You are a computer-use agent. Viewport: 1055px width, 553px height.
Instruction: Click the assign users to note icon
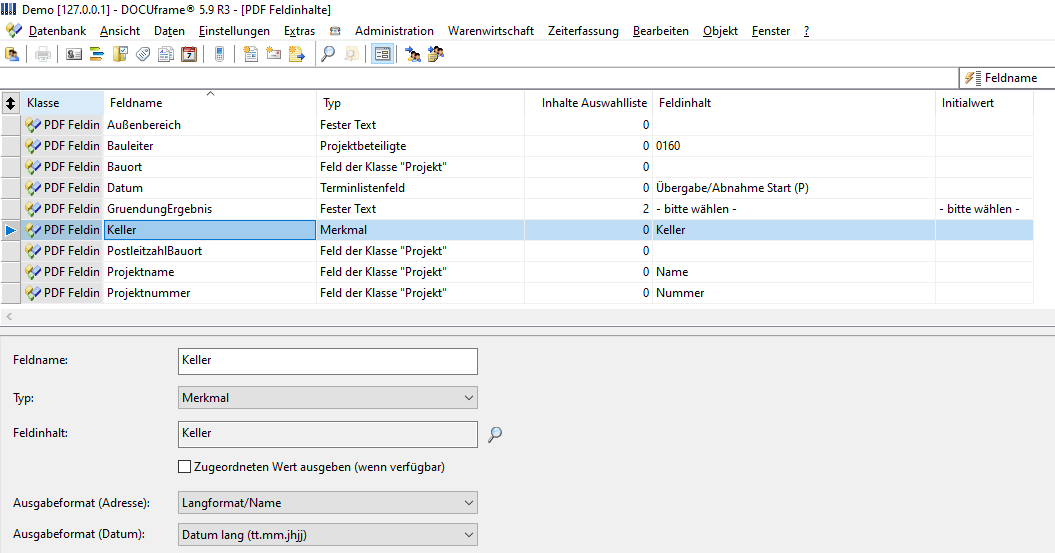pyautogui.click(x=436, y=54)
